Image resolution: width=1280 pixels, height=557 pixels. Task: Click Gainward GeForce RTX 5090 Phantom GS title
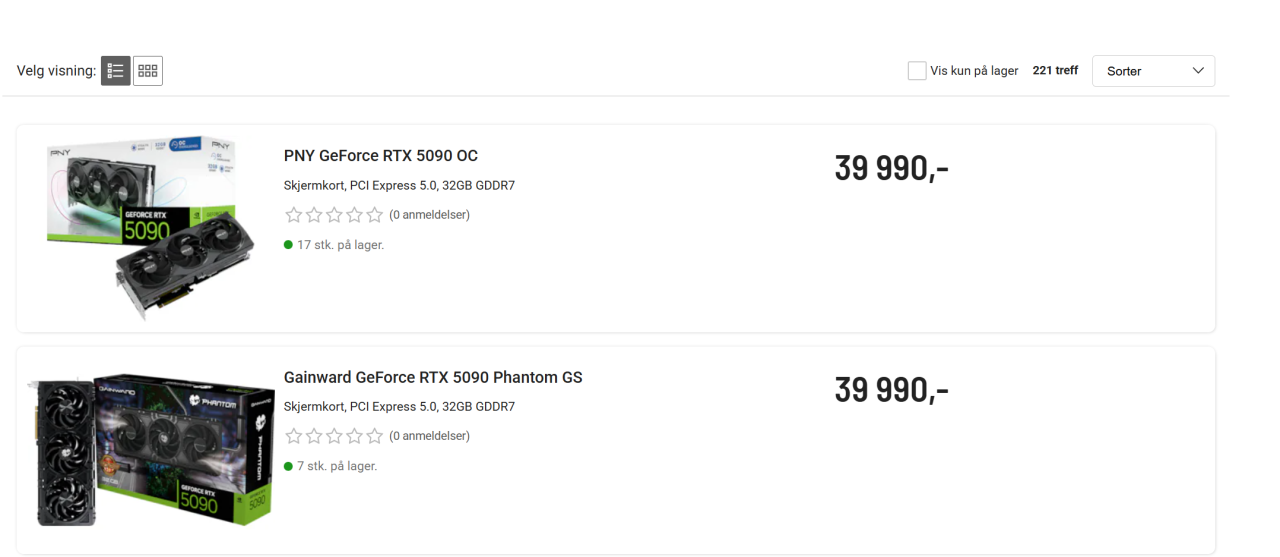[433, 378]
